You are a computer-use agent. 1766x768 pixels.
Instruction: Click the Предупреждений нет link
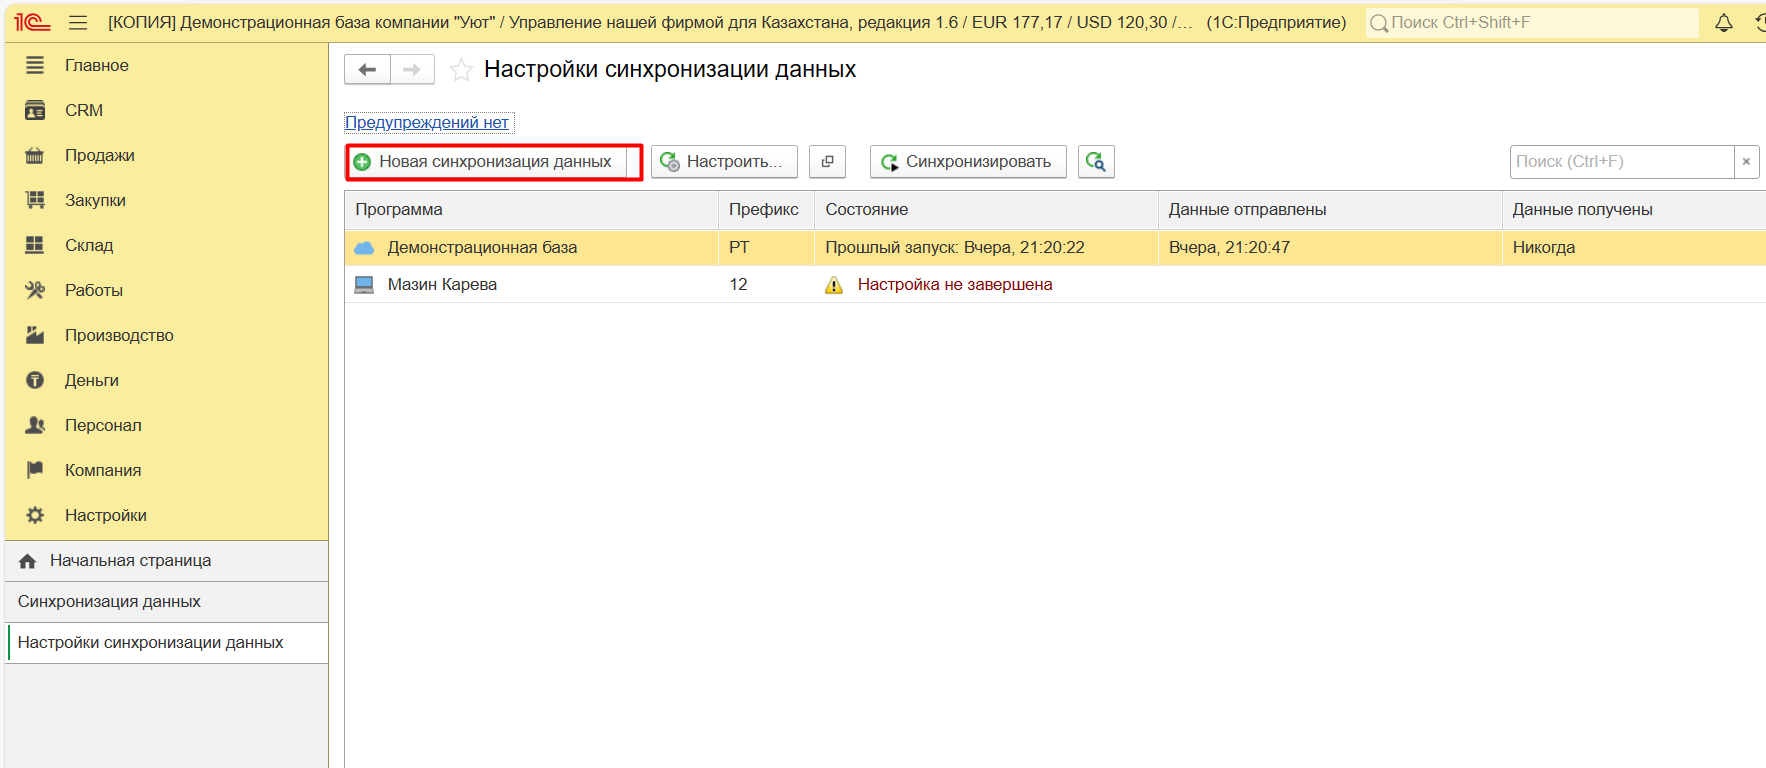tap(427, 122)
